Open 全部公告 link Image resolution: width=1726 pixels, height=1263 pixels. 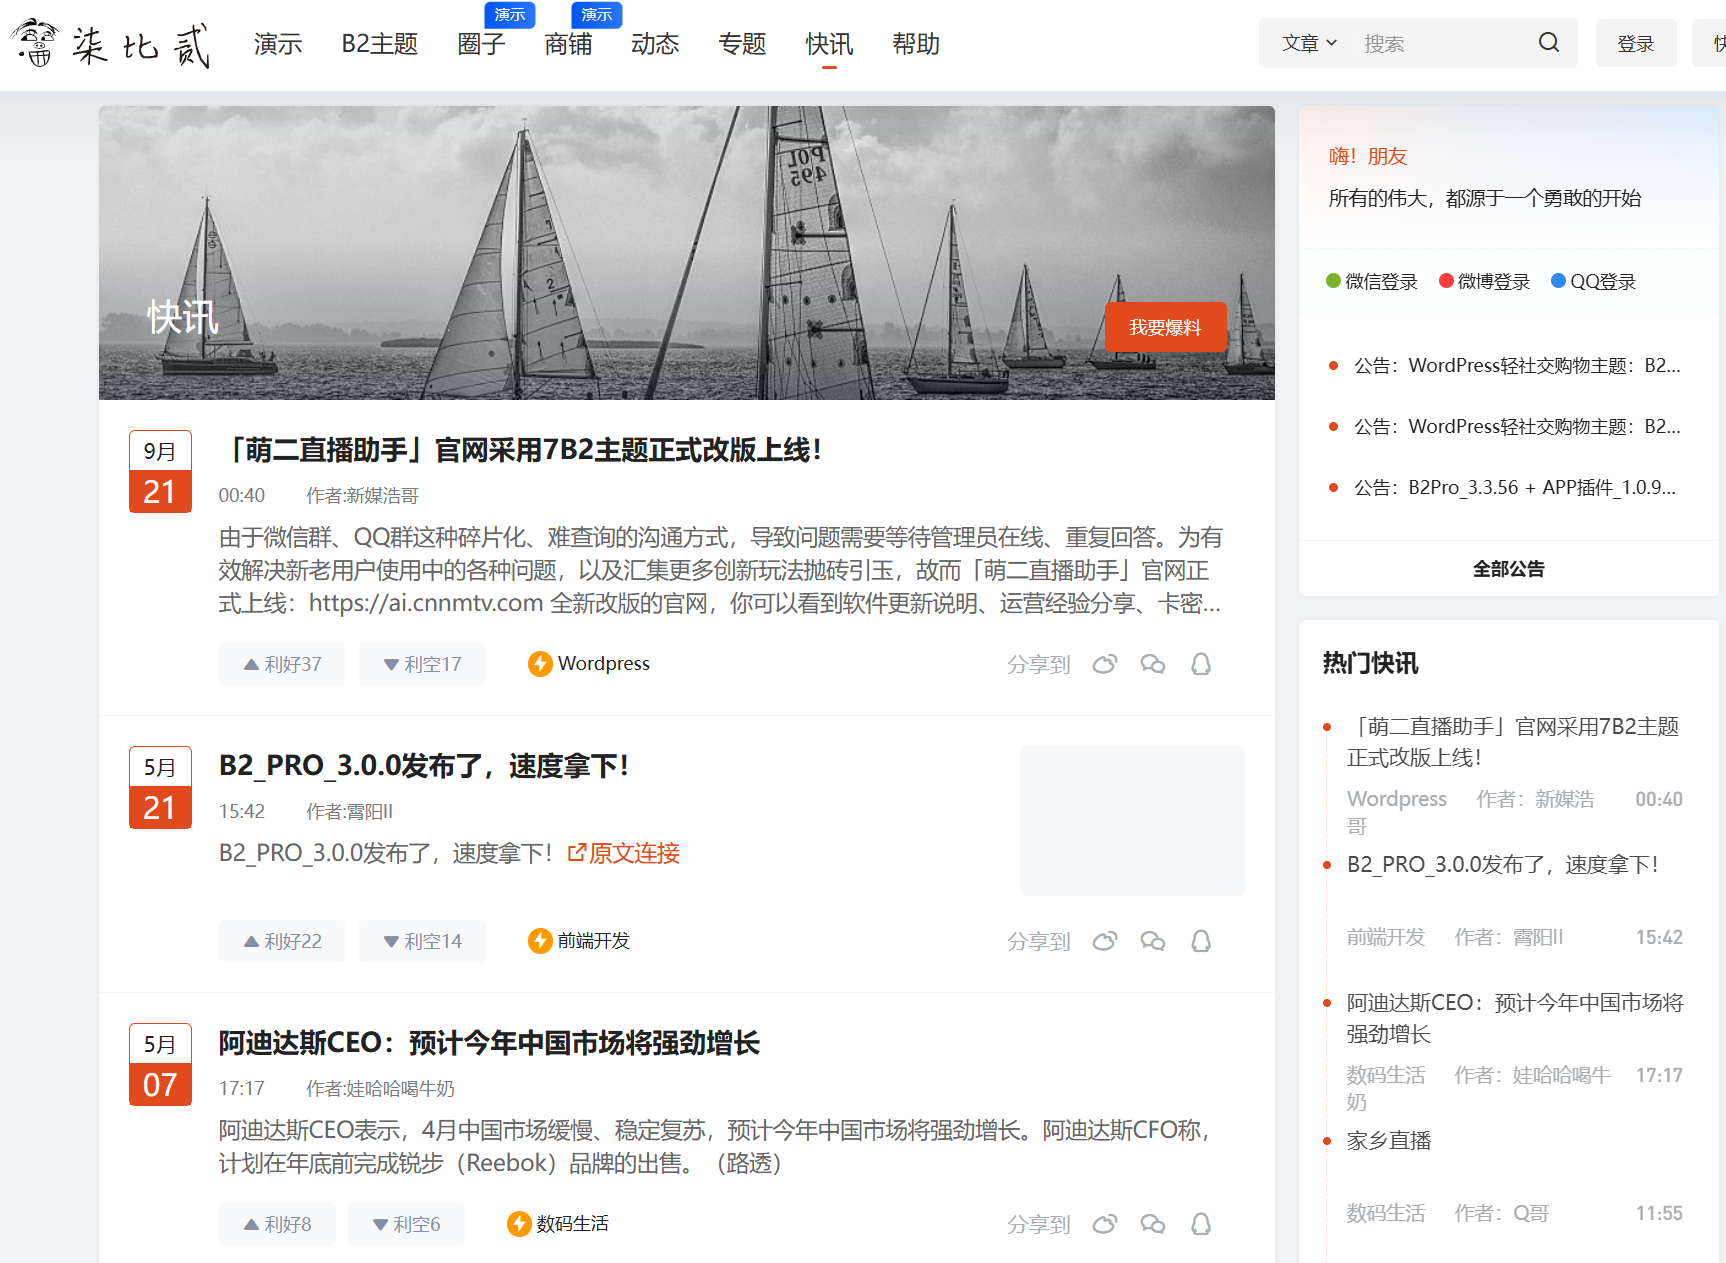1508,569
